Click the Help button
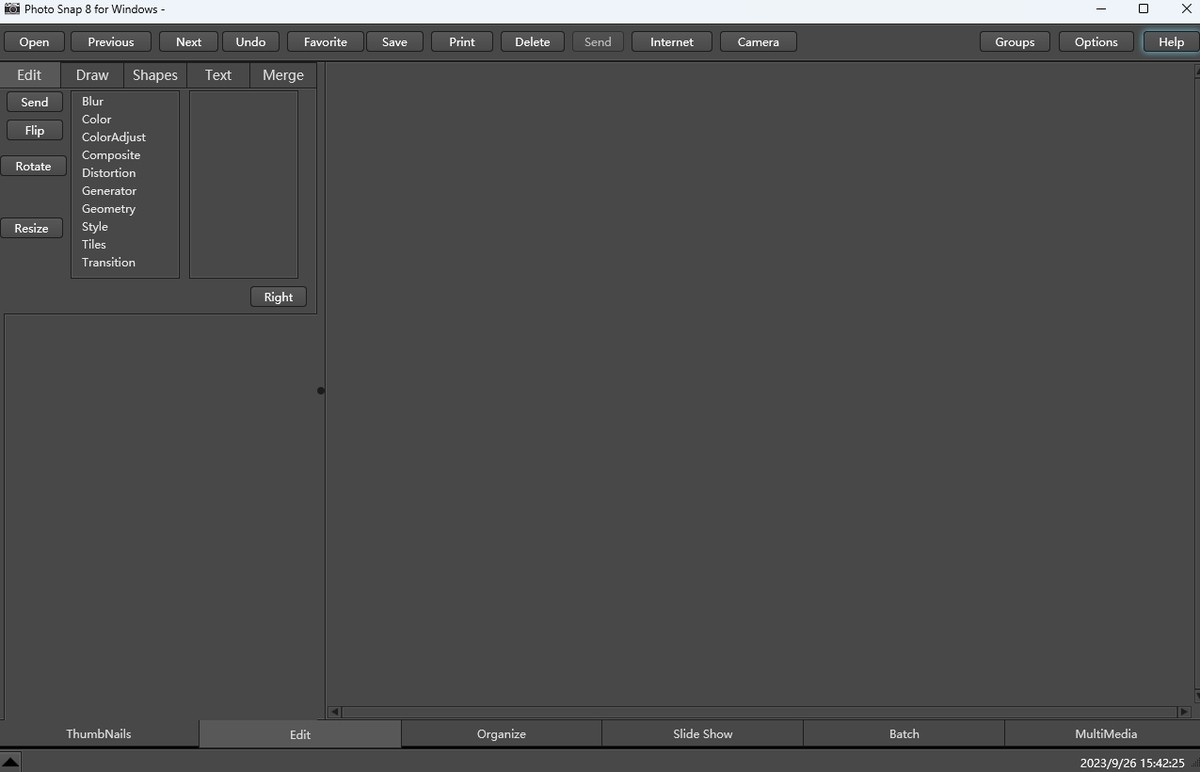This screenshot has height=772, width=1200. tap(1171, 42)
